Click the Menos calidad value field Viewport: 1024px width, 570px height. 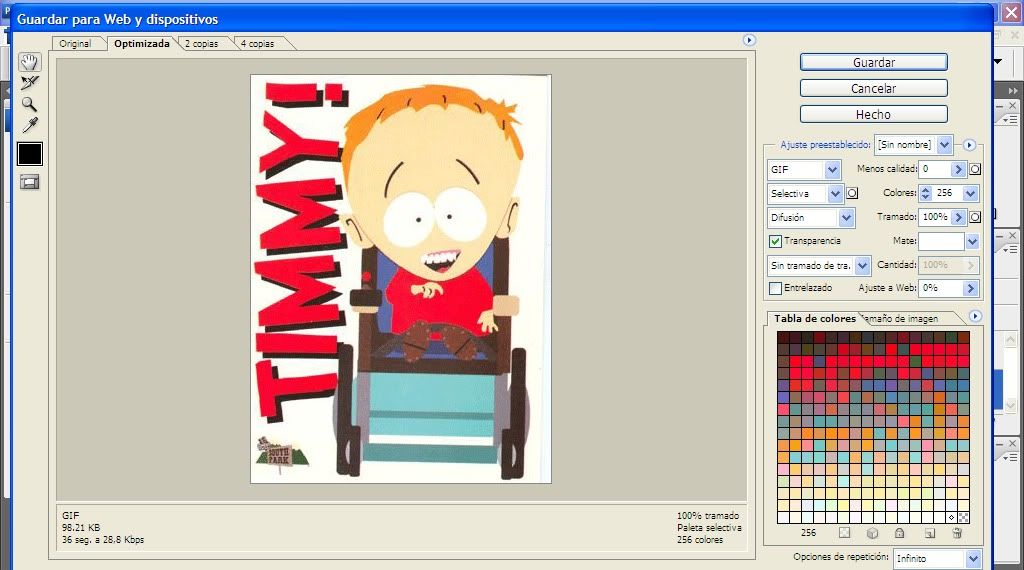[935, 169]
